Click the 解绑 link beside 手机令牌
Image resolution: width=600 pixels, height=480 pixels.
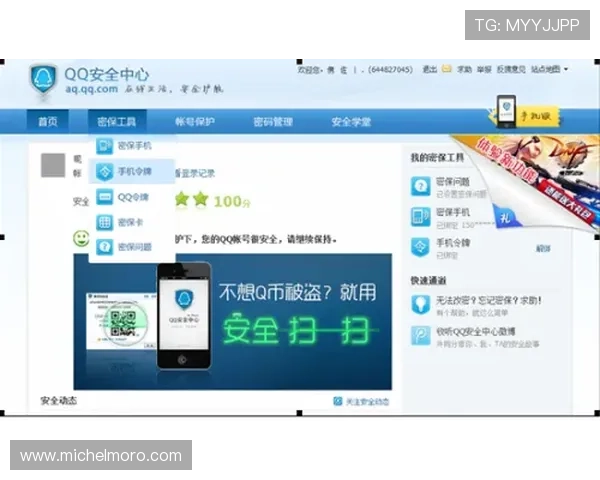[543, 249]
